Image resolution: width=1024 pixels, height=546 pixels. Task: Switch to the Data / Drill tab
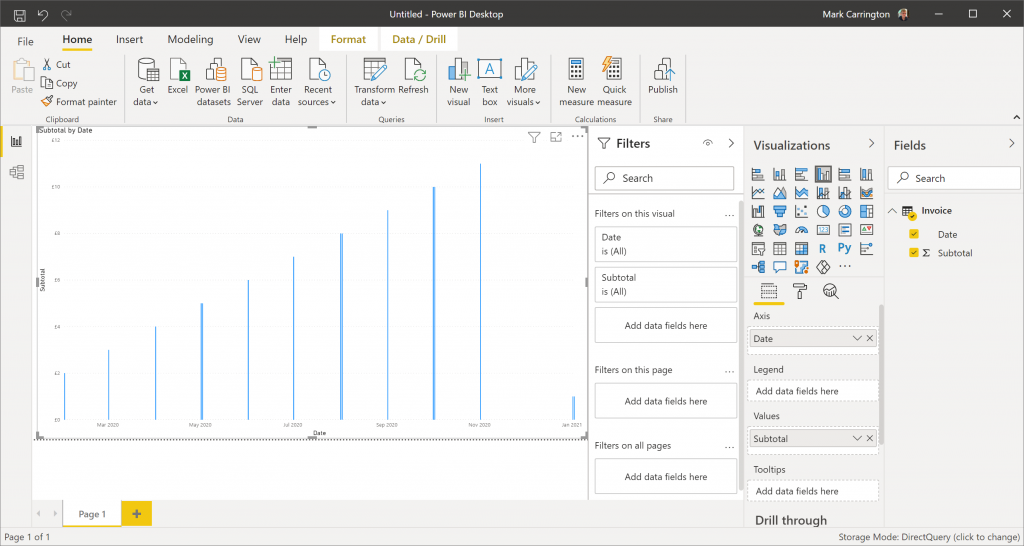(x=419, y=39)
